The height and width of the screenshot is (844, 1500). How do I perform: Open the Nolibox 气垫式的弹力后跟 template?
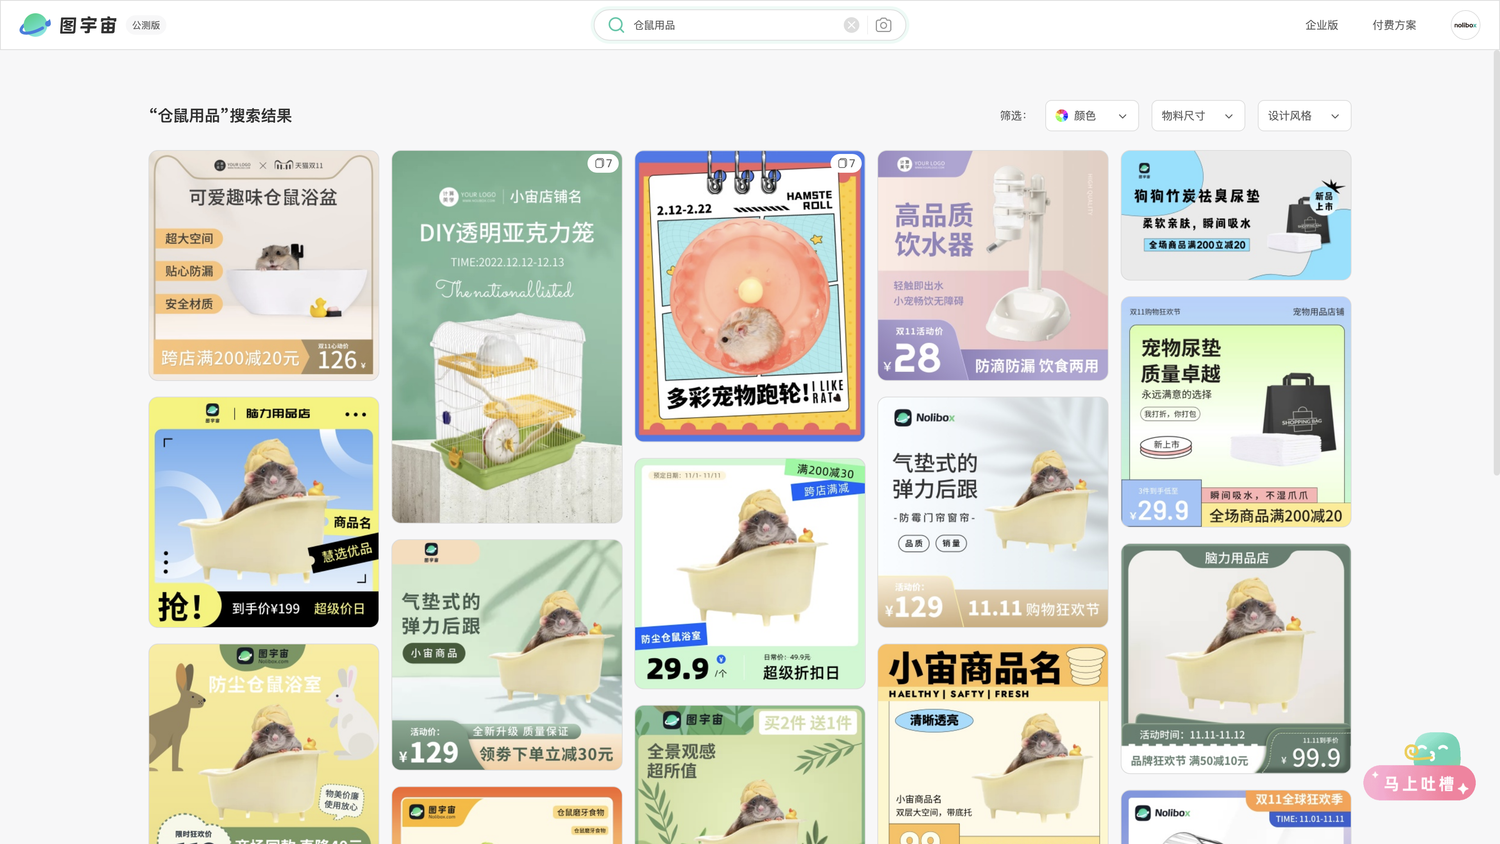[x=993, y=512]
